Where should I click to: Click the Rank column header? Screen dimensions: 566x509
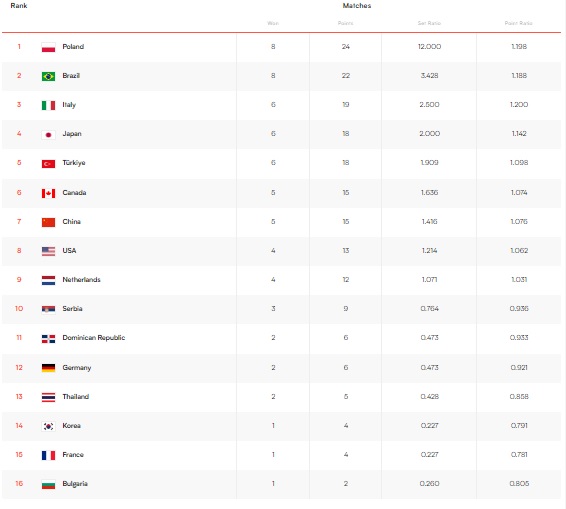19,5
